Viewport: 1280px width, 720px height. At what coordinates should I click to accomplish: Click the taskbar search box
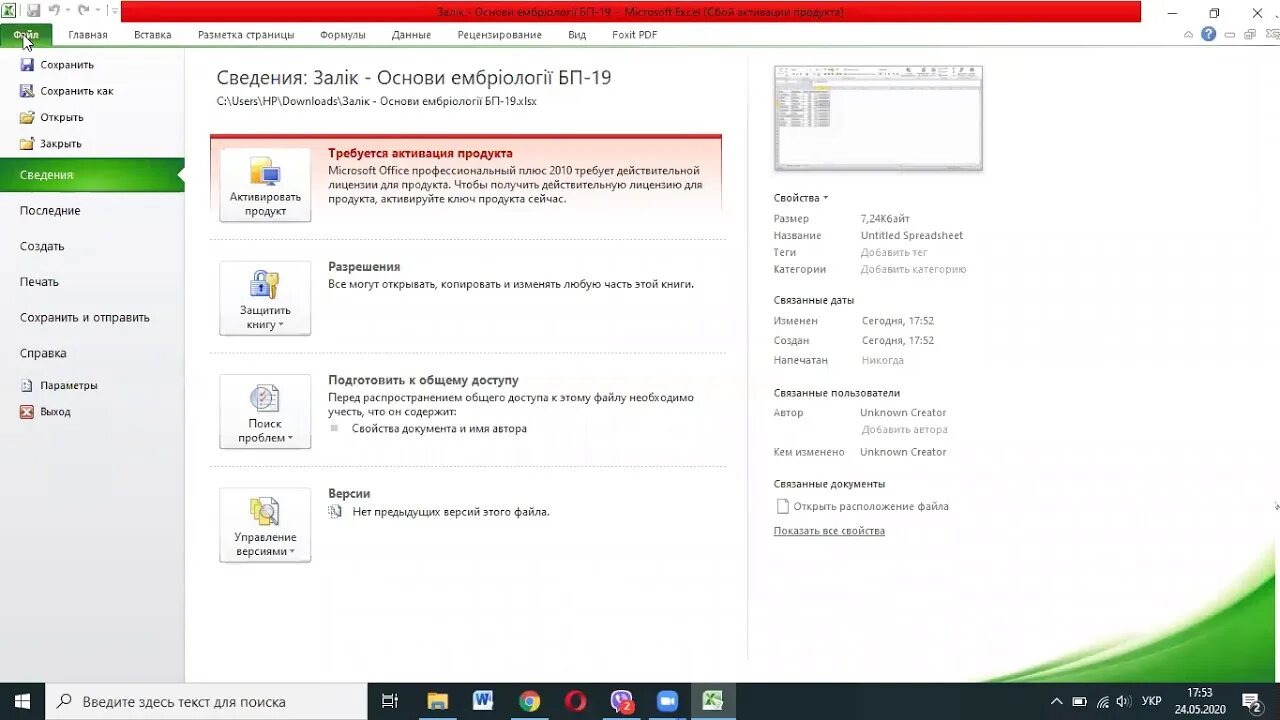(207, 701)
